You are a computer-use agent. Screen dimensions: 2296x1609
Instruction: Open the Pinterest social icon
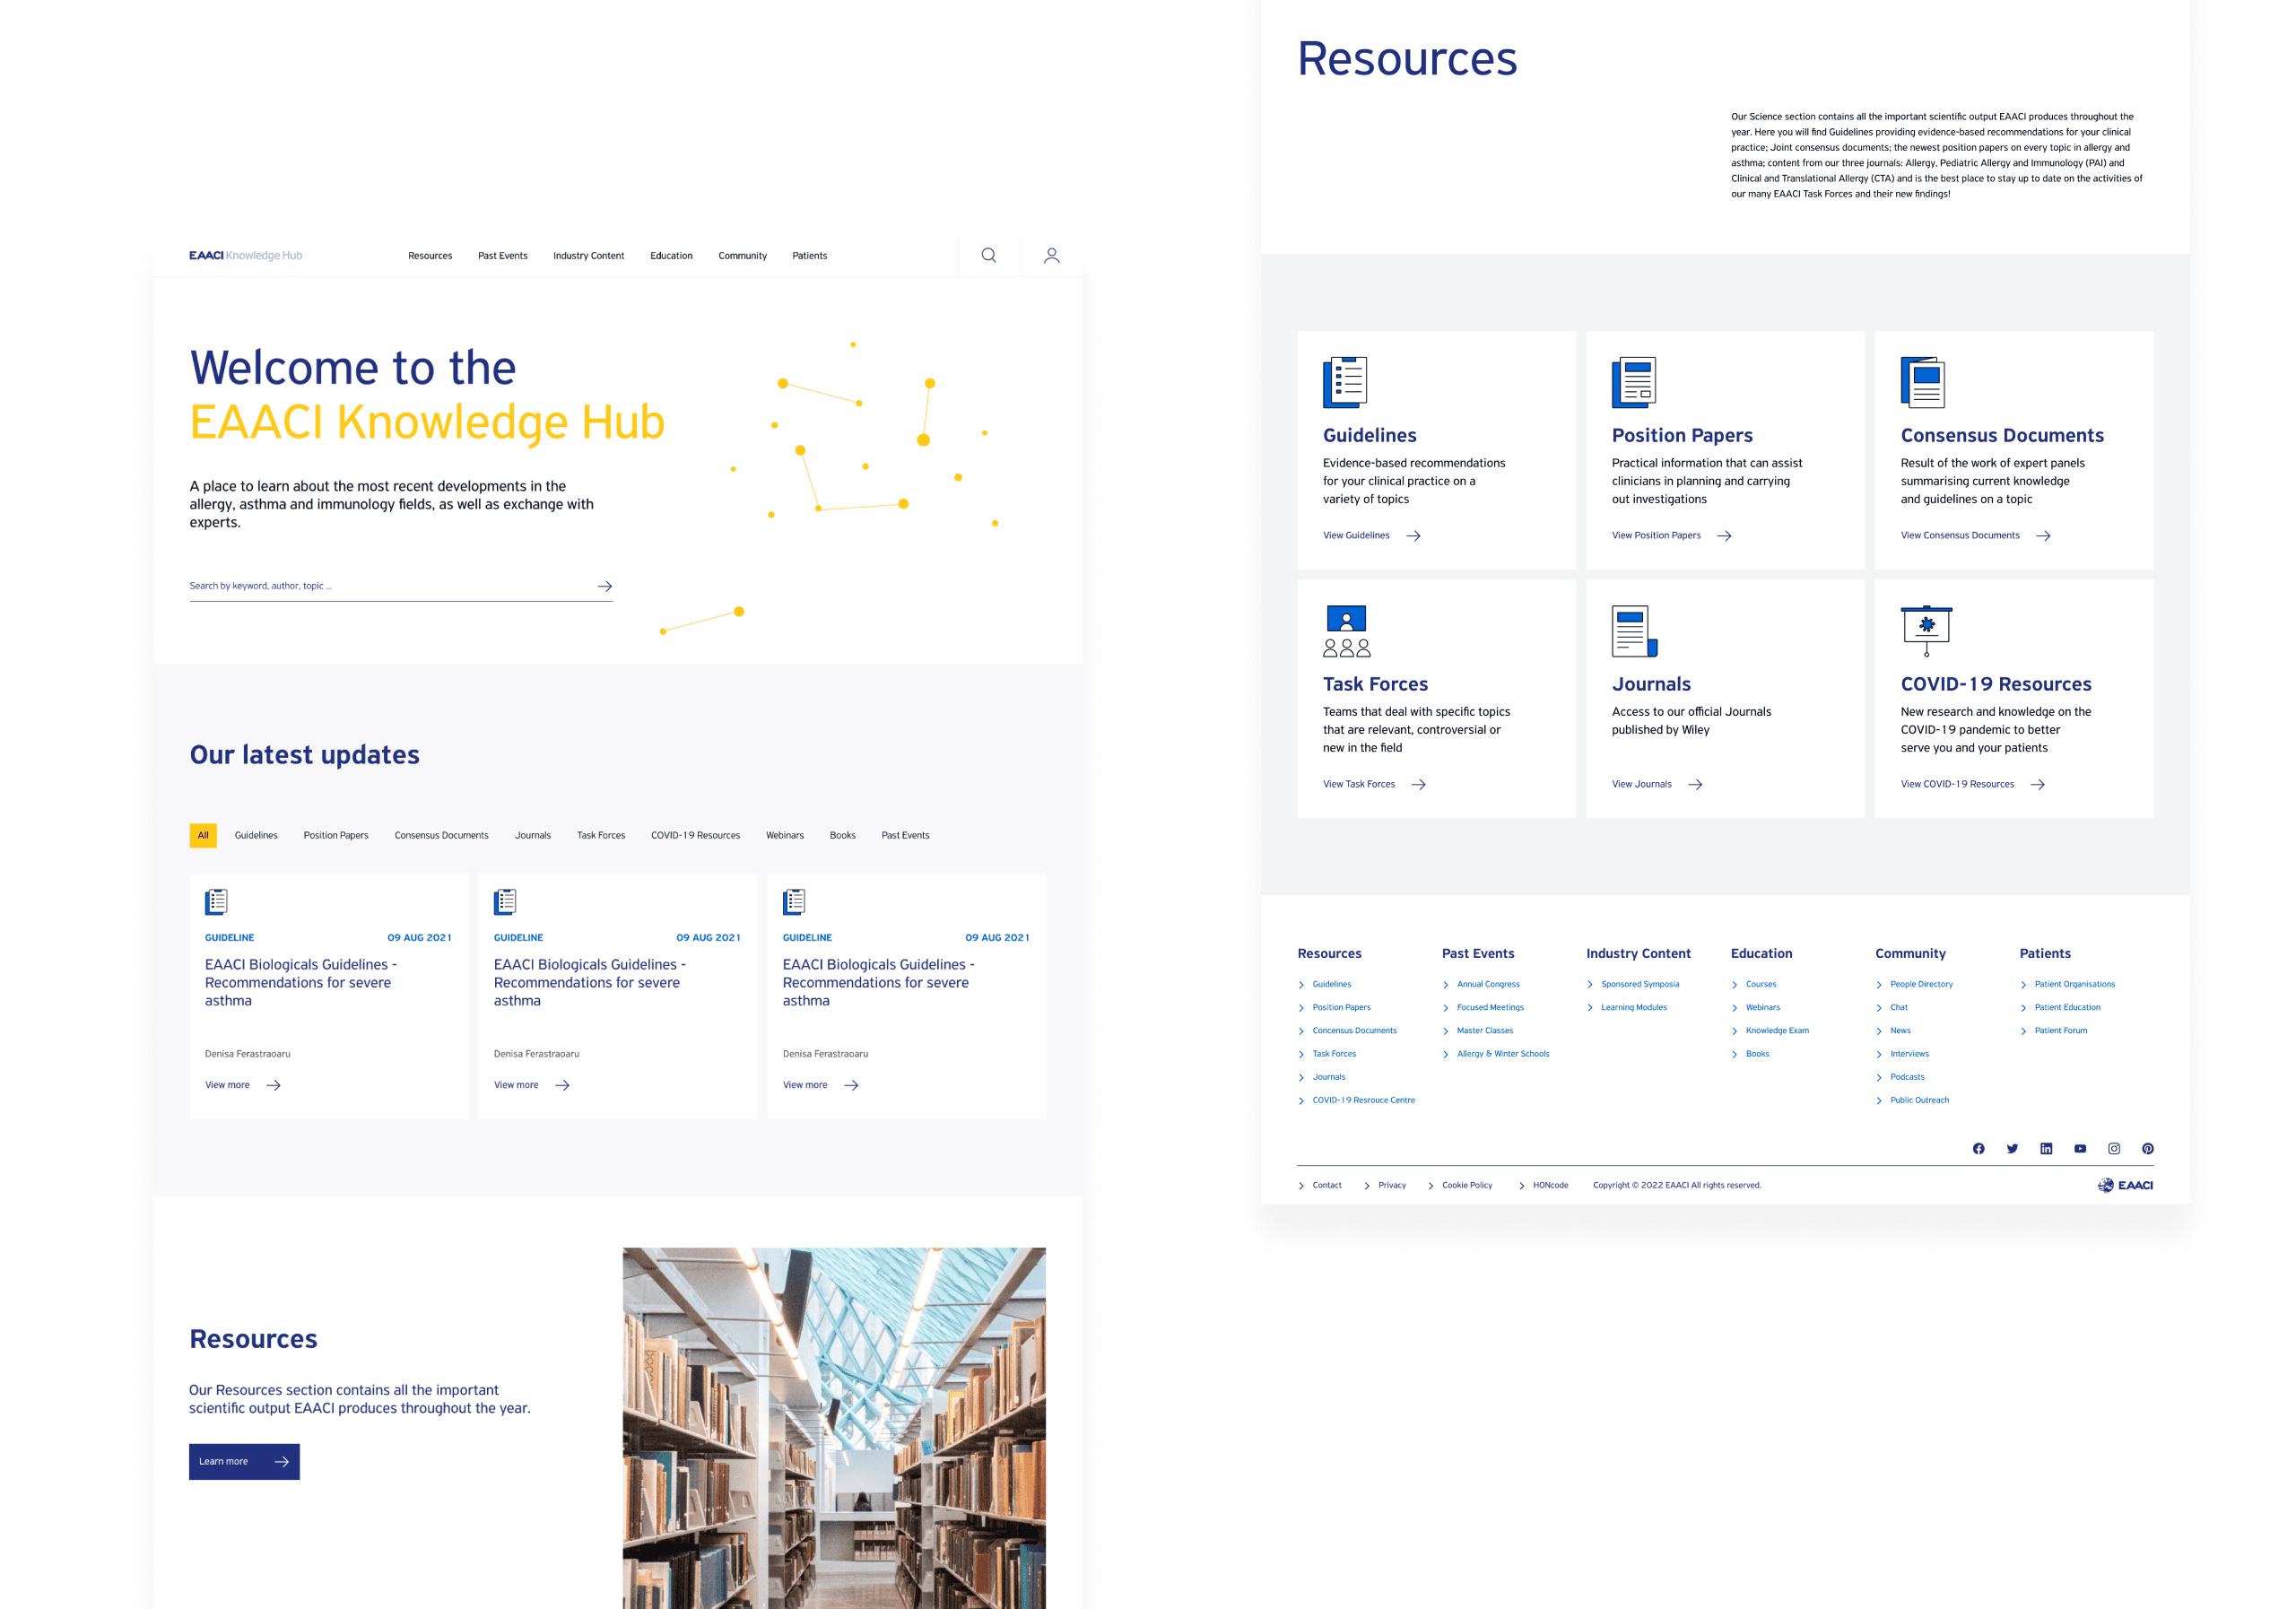pyautogui.click(x=2148, y=1148)
